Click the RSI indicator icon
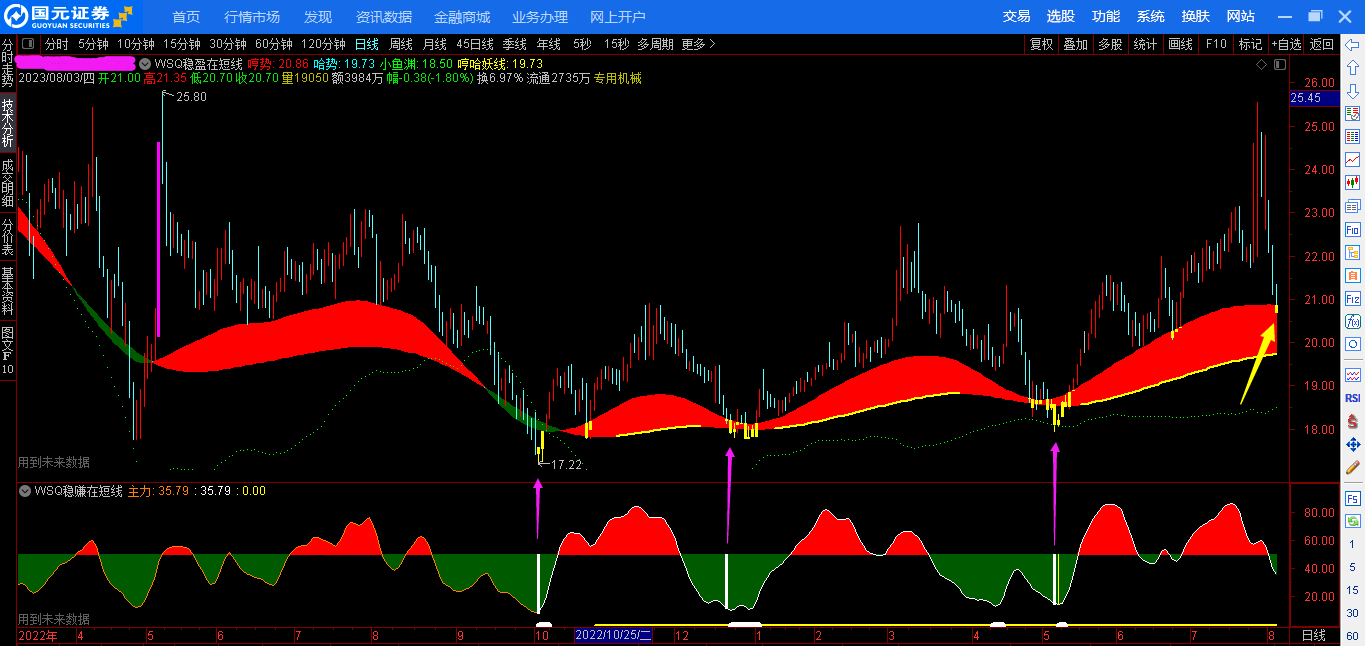The width and height of the screenshot is (1365, 646). click(x=1352, y=398)
